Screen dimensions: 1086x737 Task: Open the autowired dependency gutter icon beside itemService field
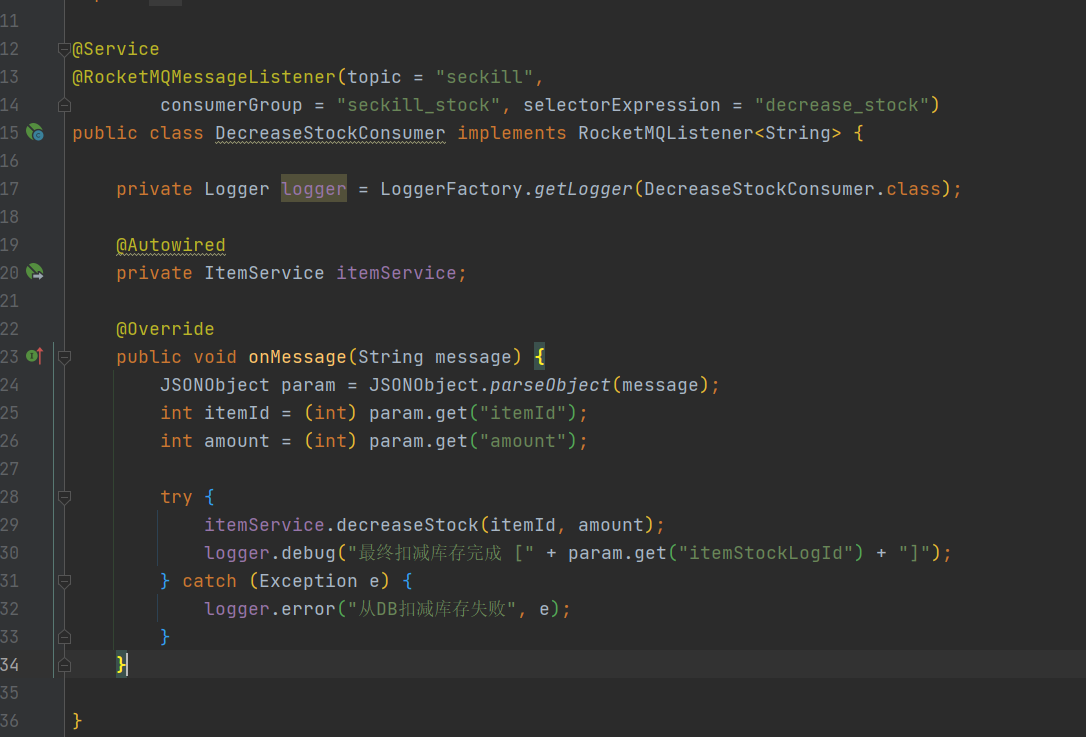tap(35, 272)
